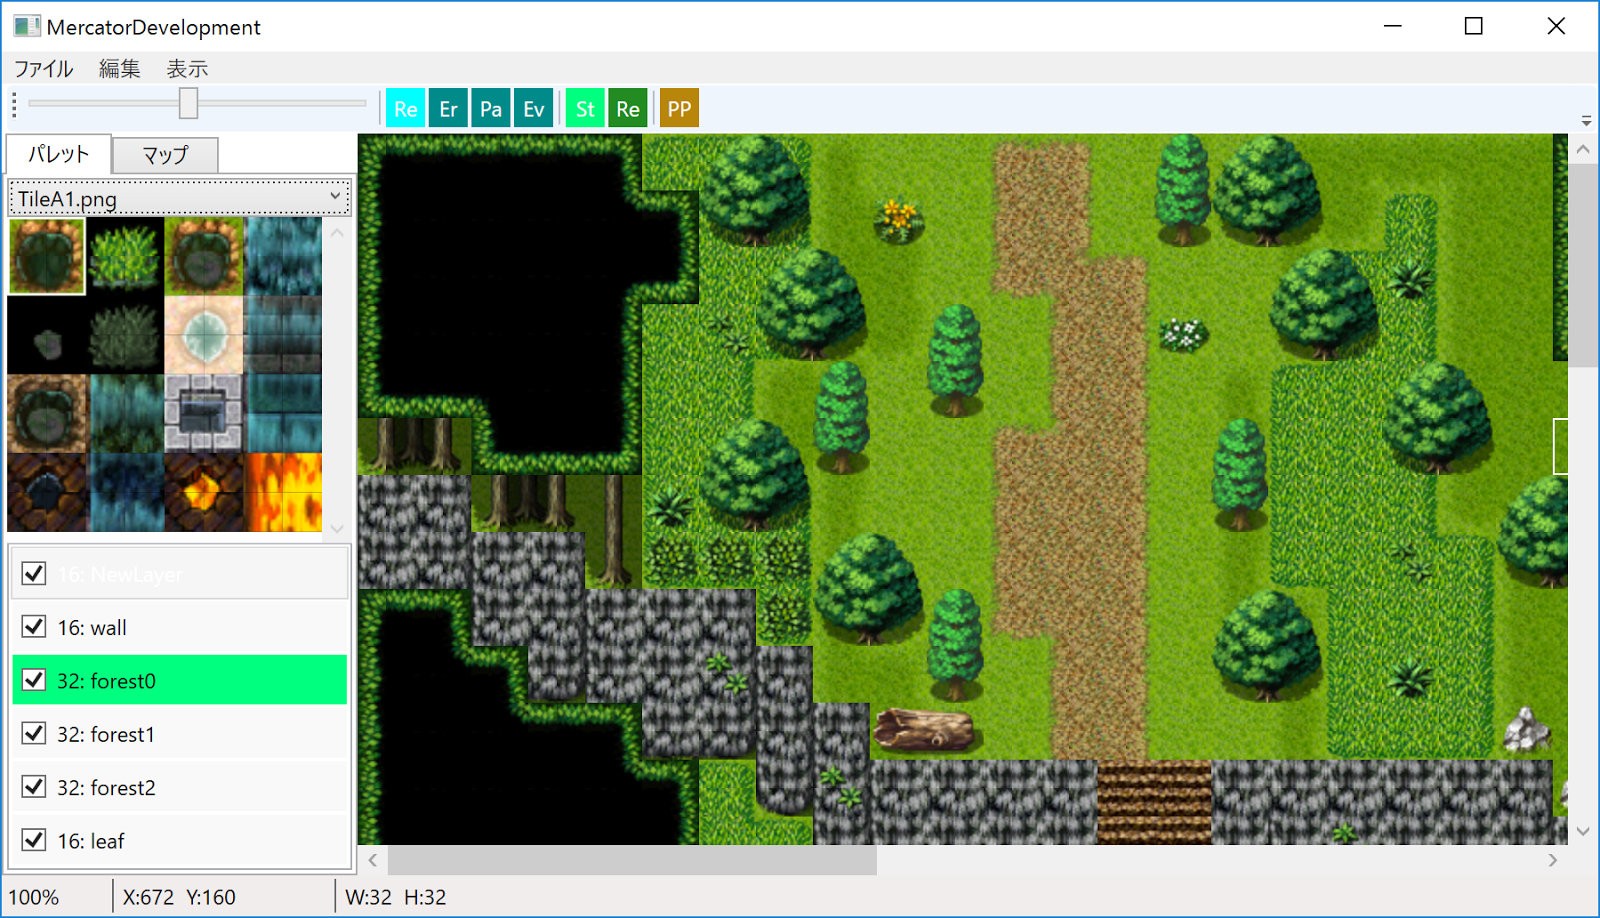Image resolution: width=1600 pixels, height=918 pixels.
Task: Choose the dark green bush tile
Action: (125, 335)
